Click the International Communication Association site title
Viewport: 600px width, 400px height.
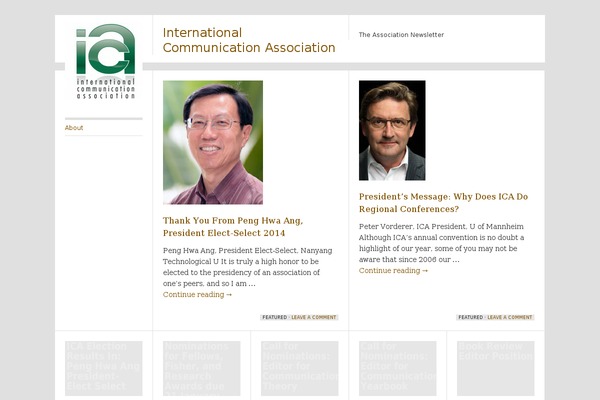(x=249, y=40)
